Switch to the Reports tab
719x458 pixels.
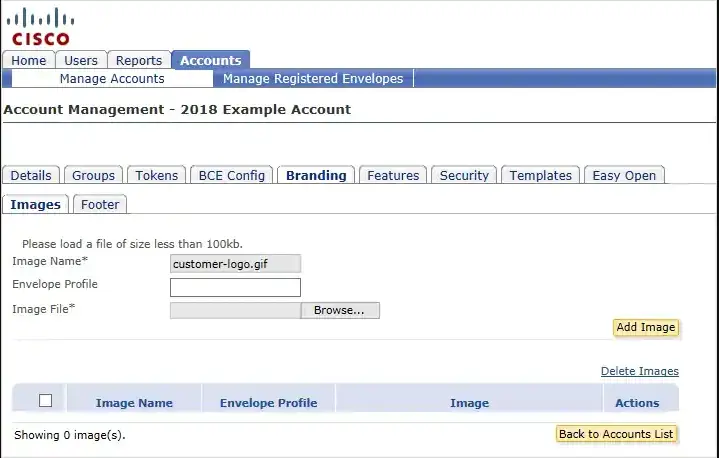[138, 61]
